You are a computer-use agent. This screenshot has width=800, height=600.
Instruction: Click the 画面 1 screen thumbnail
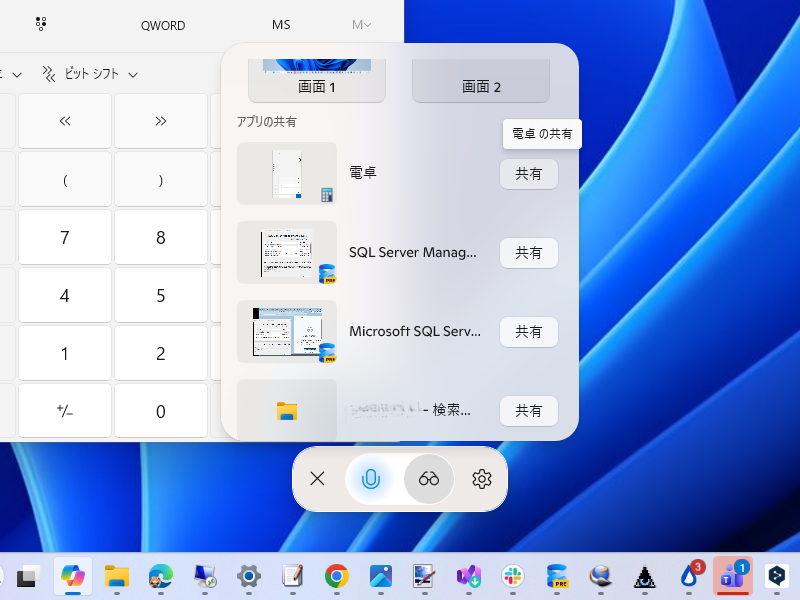click(318, 65)
